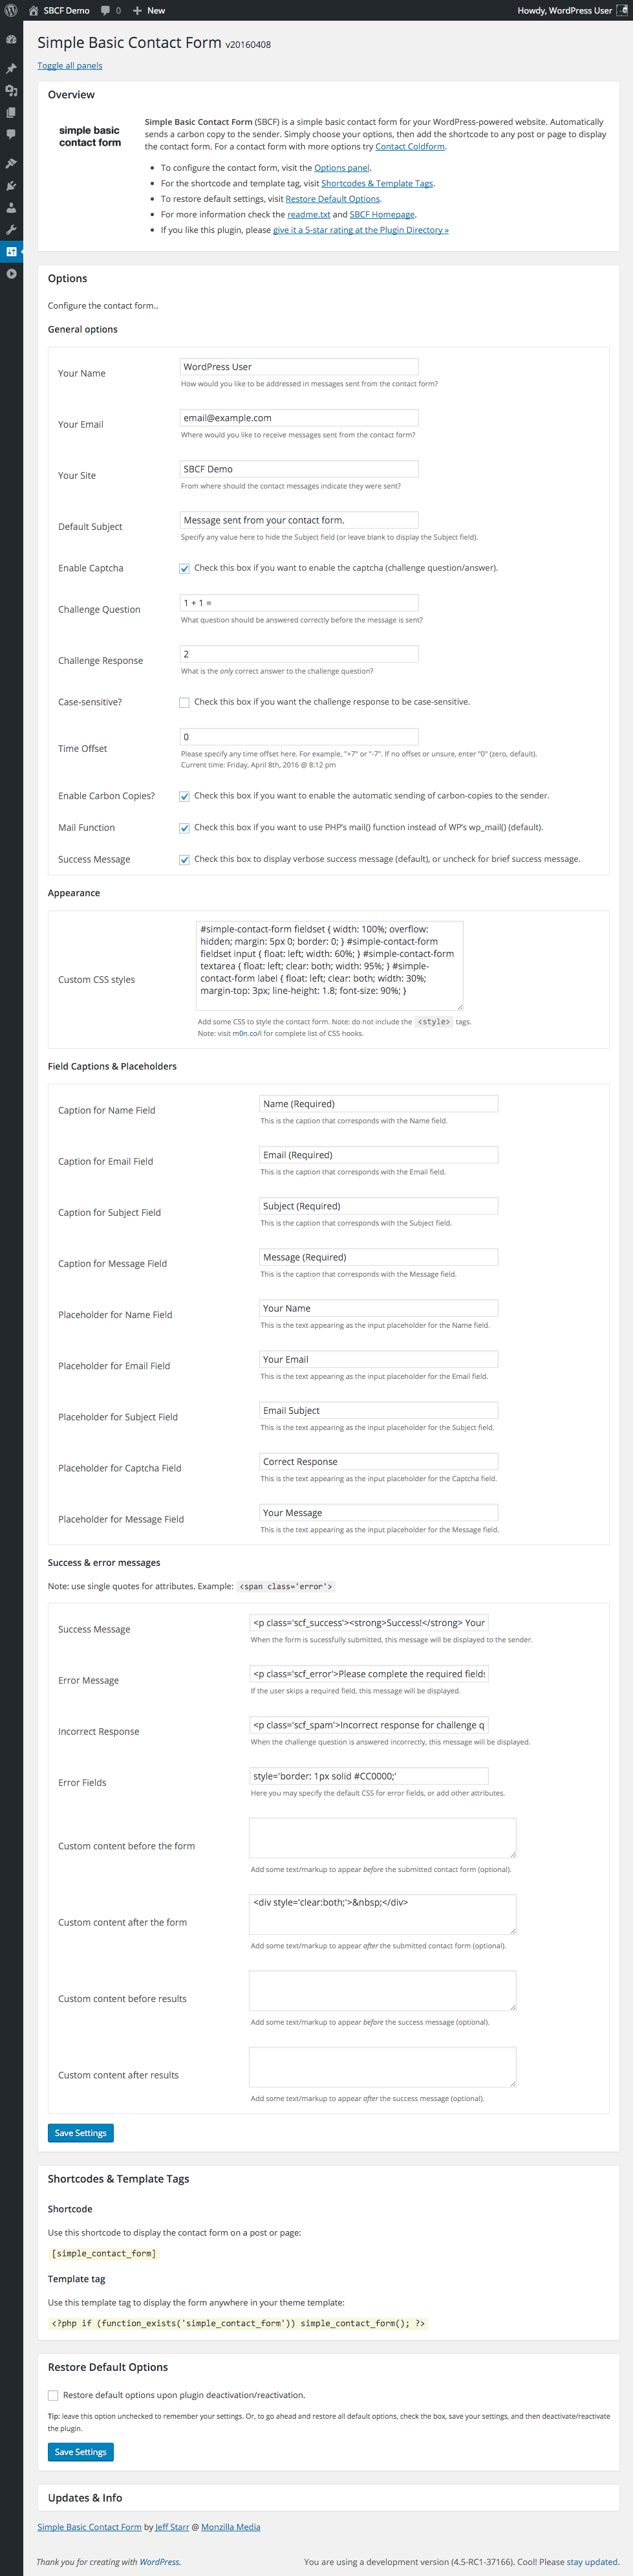Go to the Dashboard sidebar icon
The height and width of the screenshot is (2576, 633).
click(x=11, y=39)
